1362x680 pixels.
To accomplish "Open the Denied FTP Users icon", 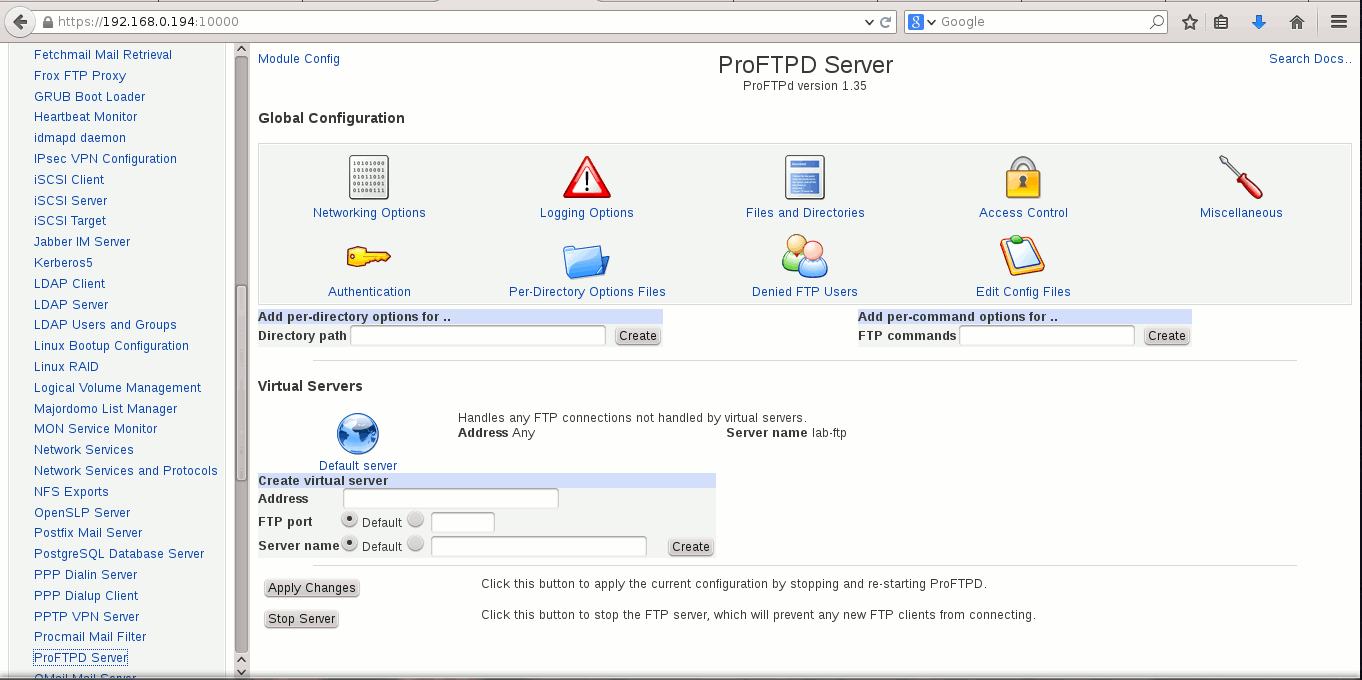I will [x=805, y=256].
